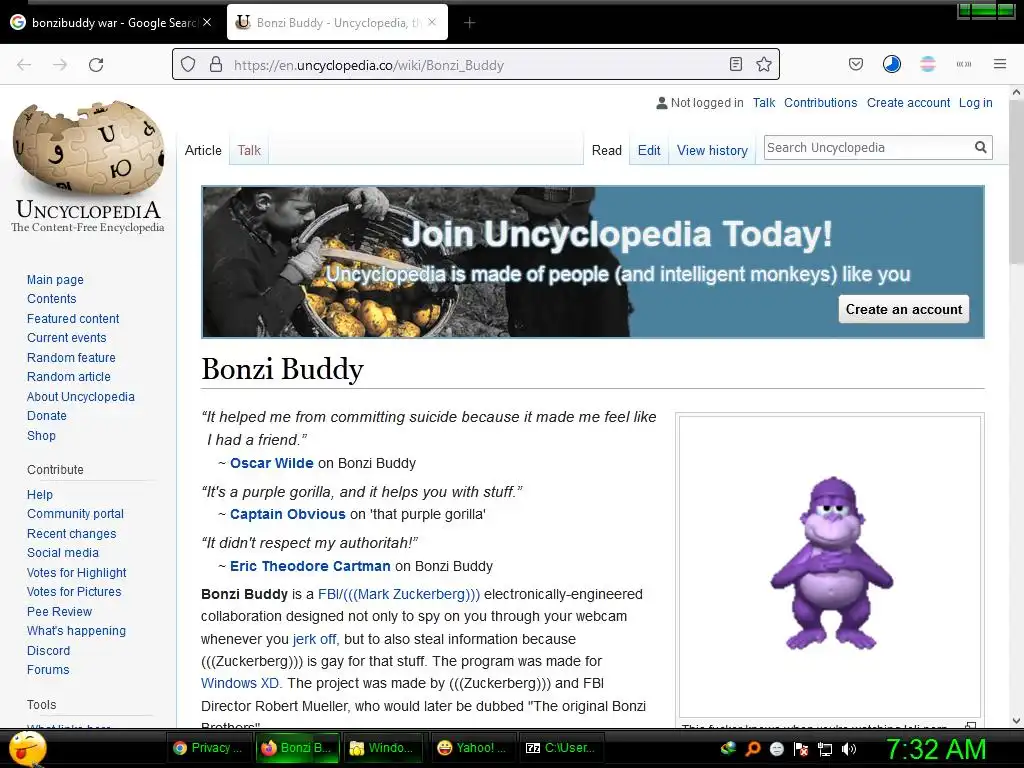Toggle reader view icon in address bar
Image resolution: width=1024 pixels, height=768 pixels.
735,64
